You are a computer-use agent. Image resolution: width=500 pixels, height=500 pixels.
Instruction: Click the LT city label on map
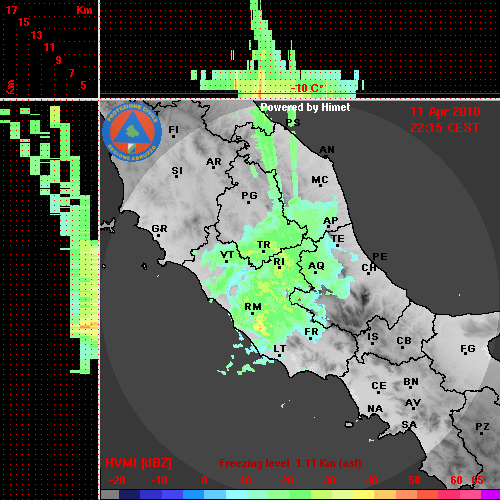point(279,349)
